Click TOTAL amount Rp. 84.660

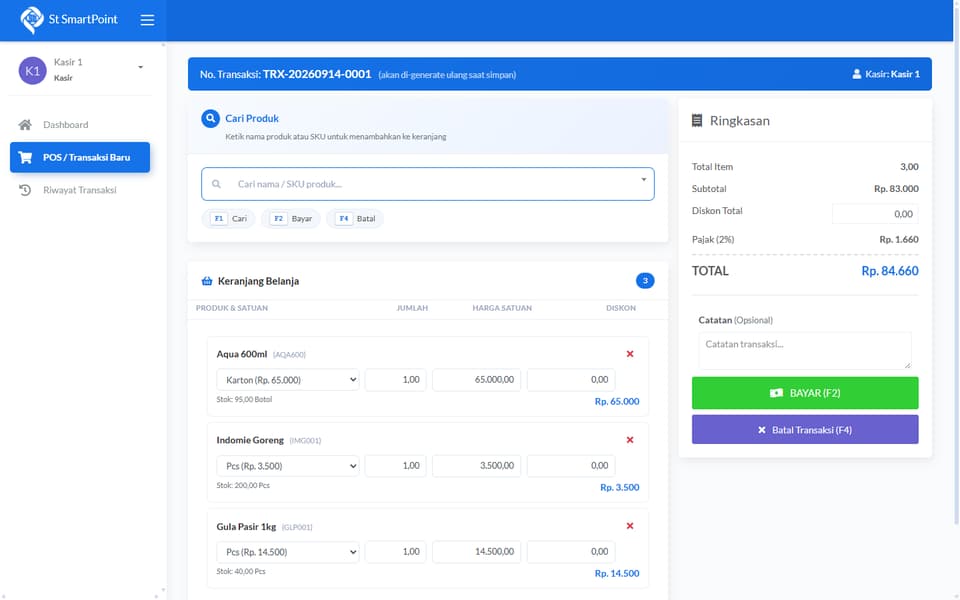point(890,271)
